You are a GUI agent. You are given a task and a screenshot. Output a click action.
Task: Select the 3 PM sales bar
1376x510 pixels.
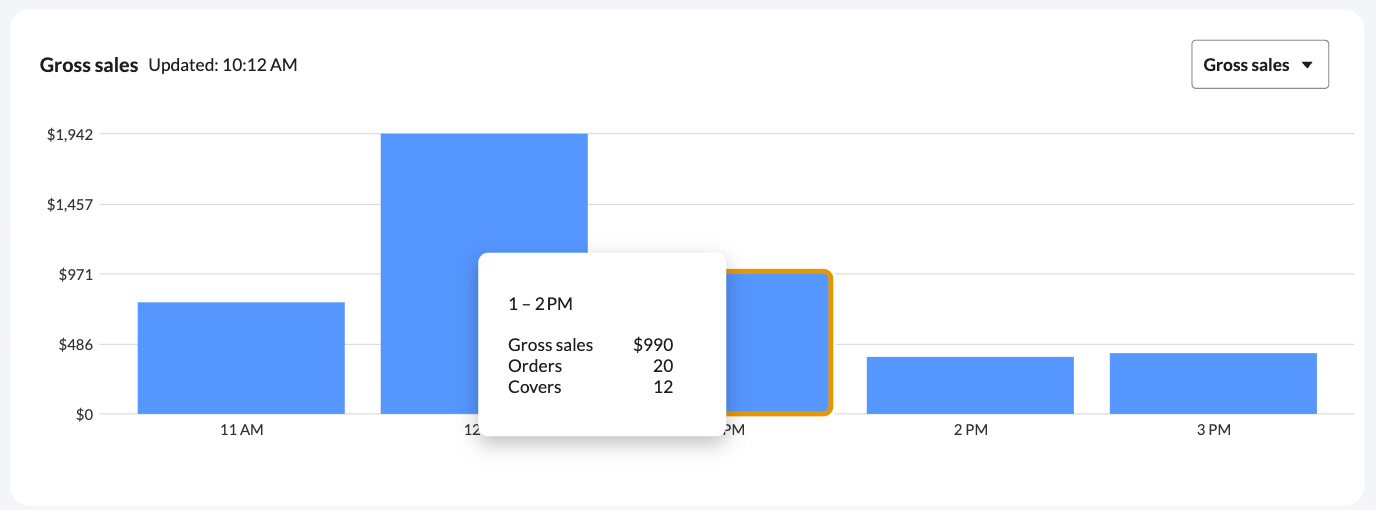[x=1213, y=383]
